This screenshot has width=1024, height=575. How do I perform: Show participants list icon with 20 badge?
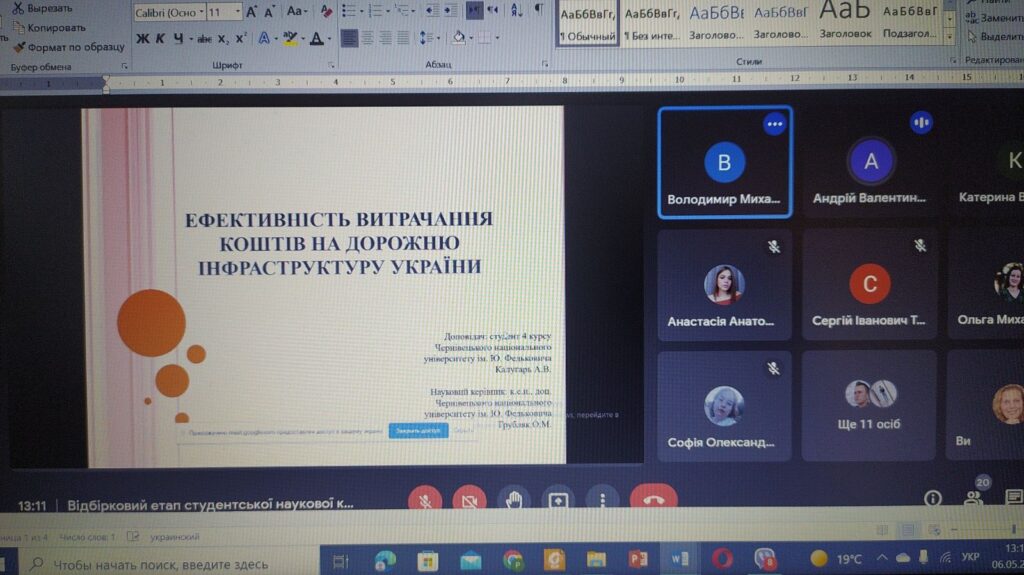[974, 497]
